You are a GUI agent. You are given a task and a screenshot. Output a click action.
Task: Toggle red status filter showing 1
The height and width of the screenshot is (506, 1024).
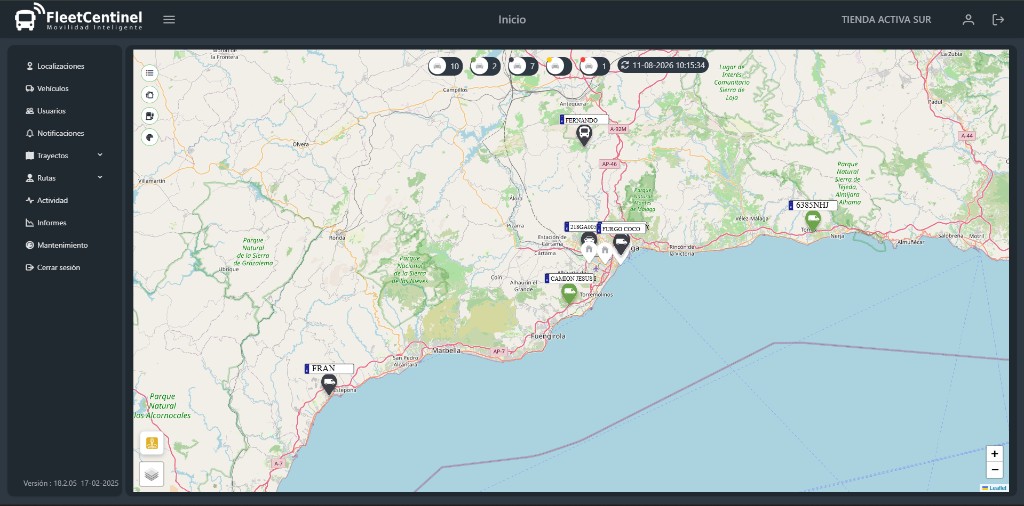pyautogui.click(x=595, y=66)
